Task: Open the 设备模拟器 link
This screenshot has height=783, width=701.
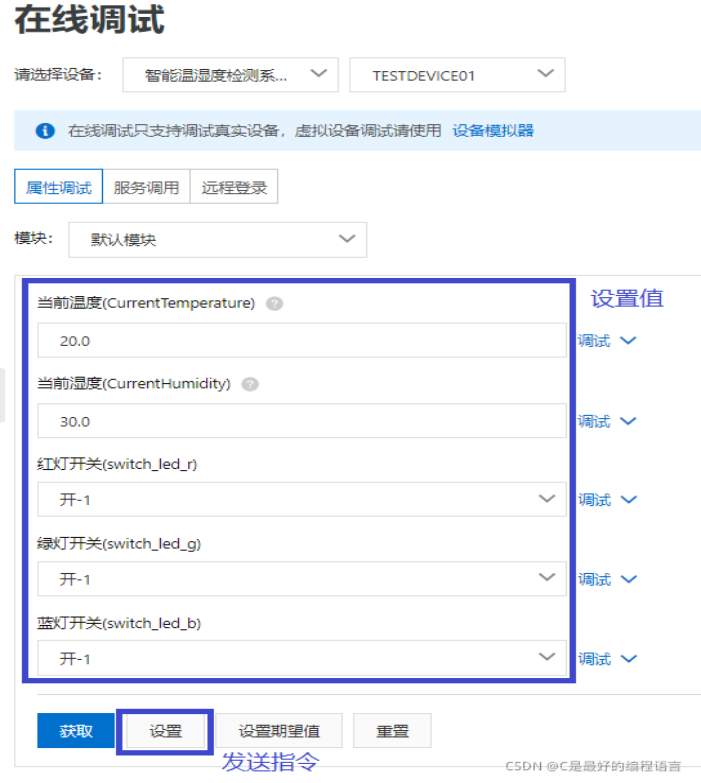Action: 493,131
